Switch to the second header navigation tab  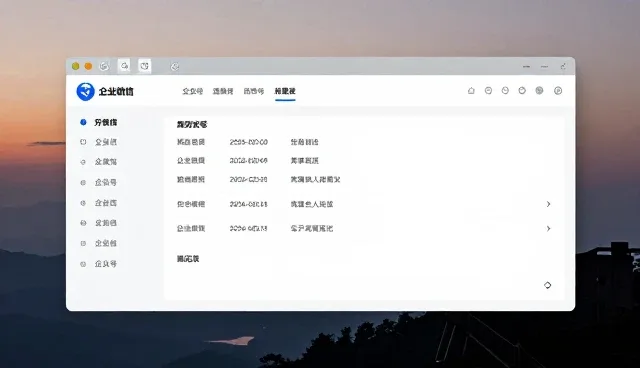[223, 91]
